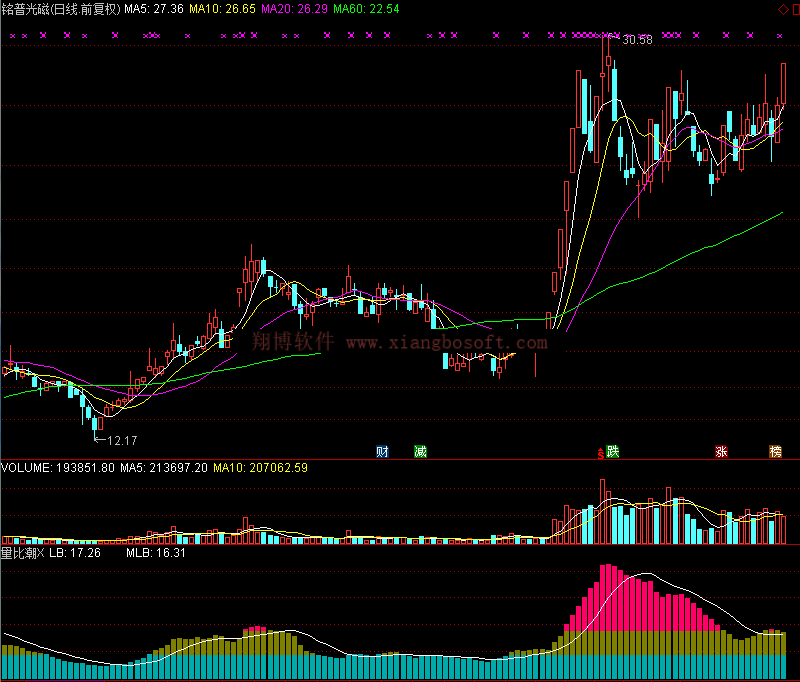Viewport: 800px width, 682px height.
Task: Click the green 跌 event marker
Action: [x=612, y=451]
